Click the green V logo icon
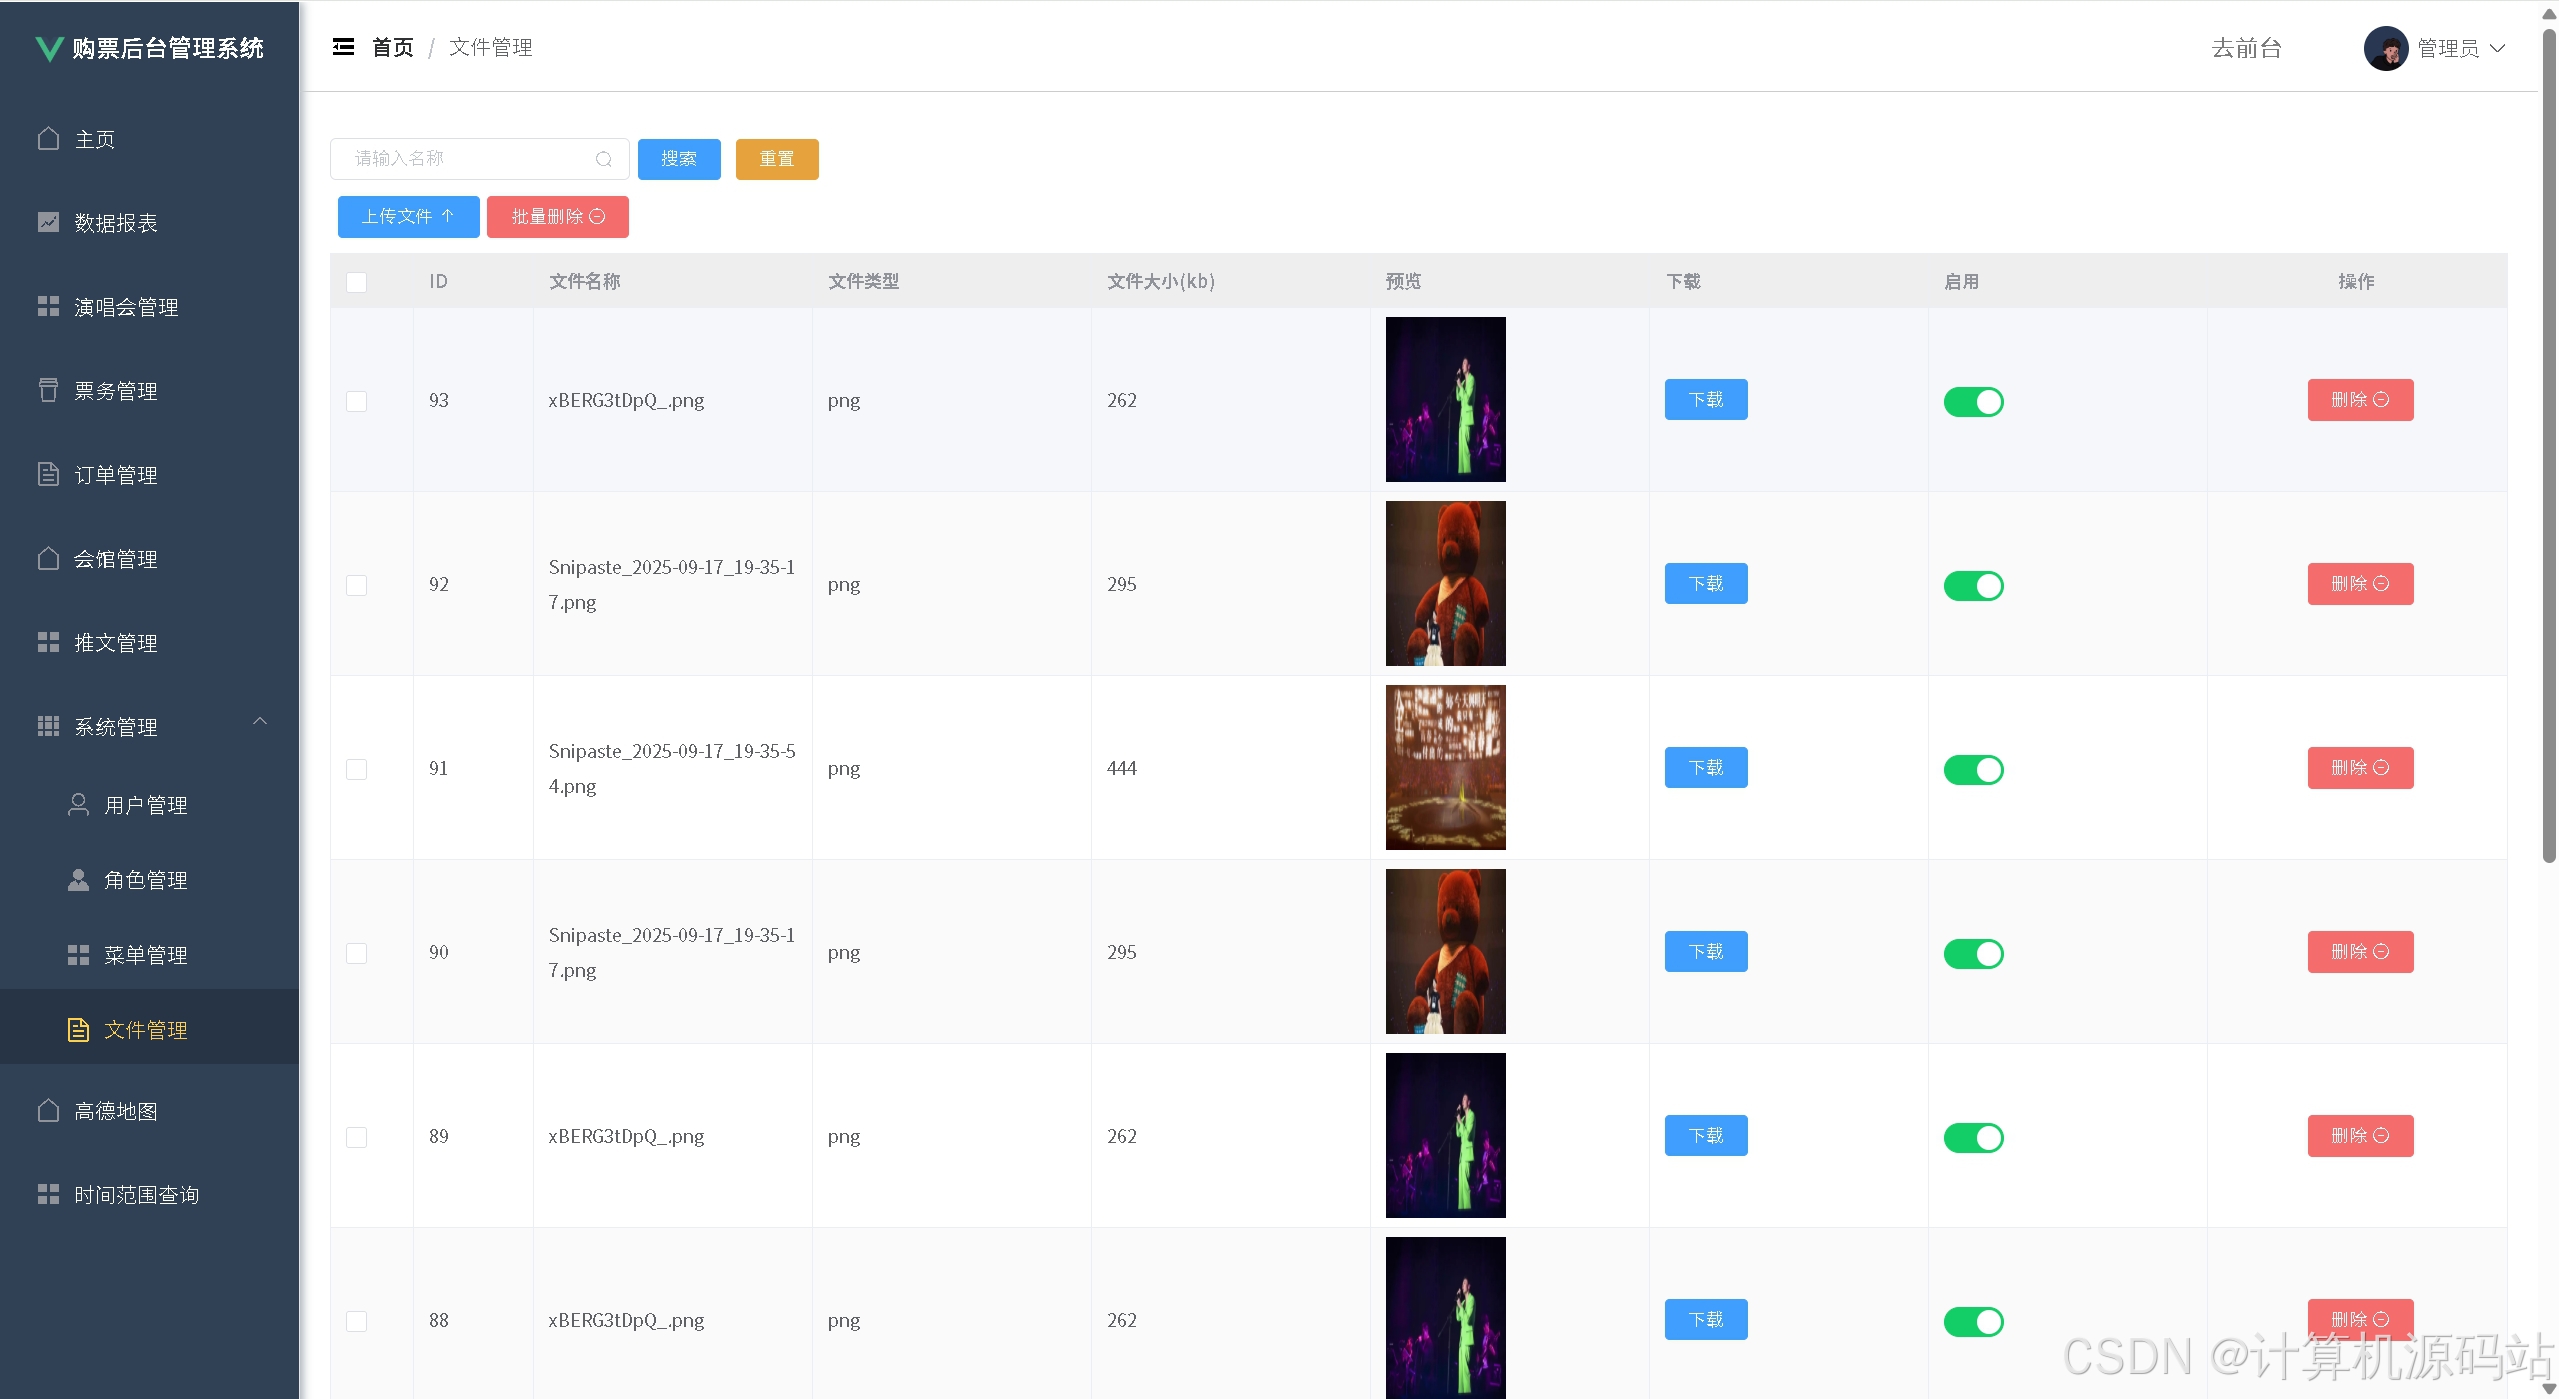The width and height of the screenshot is (2559, 1399). pos(49,48)
